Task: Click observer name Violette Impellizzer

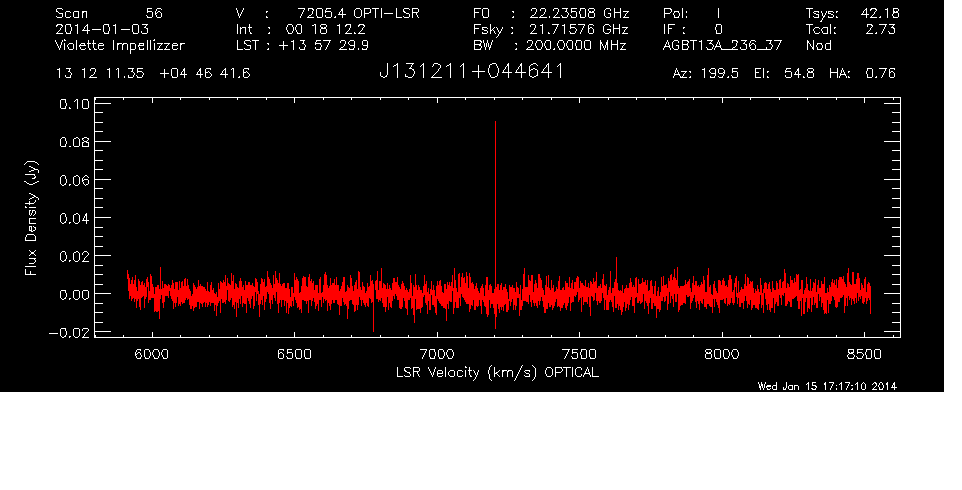Action: coord(120,45)
